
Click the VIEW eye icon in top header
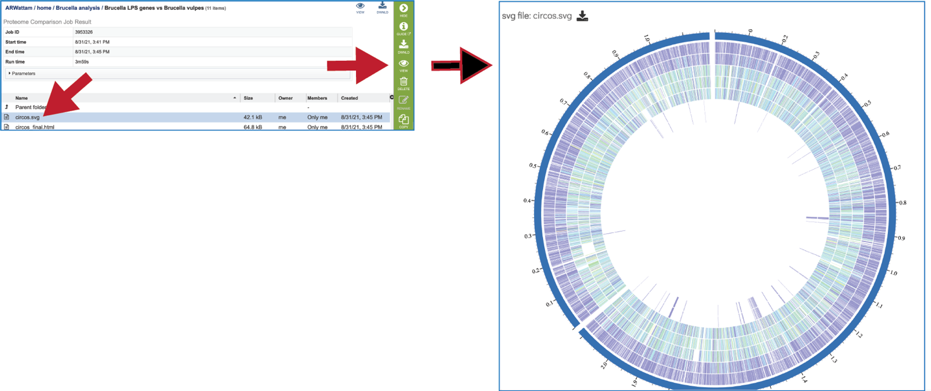[360, 8]
